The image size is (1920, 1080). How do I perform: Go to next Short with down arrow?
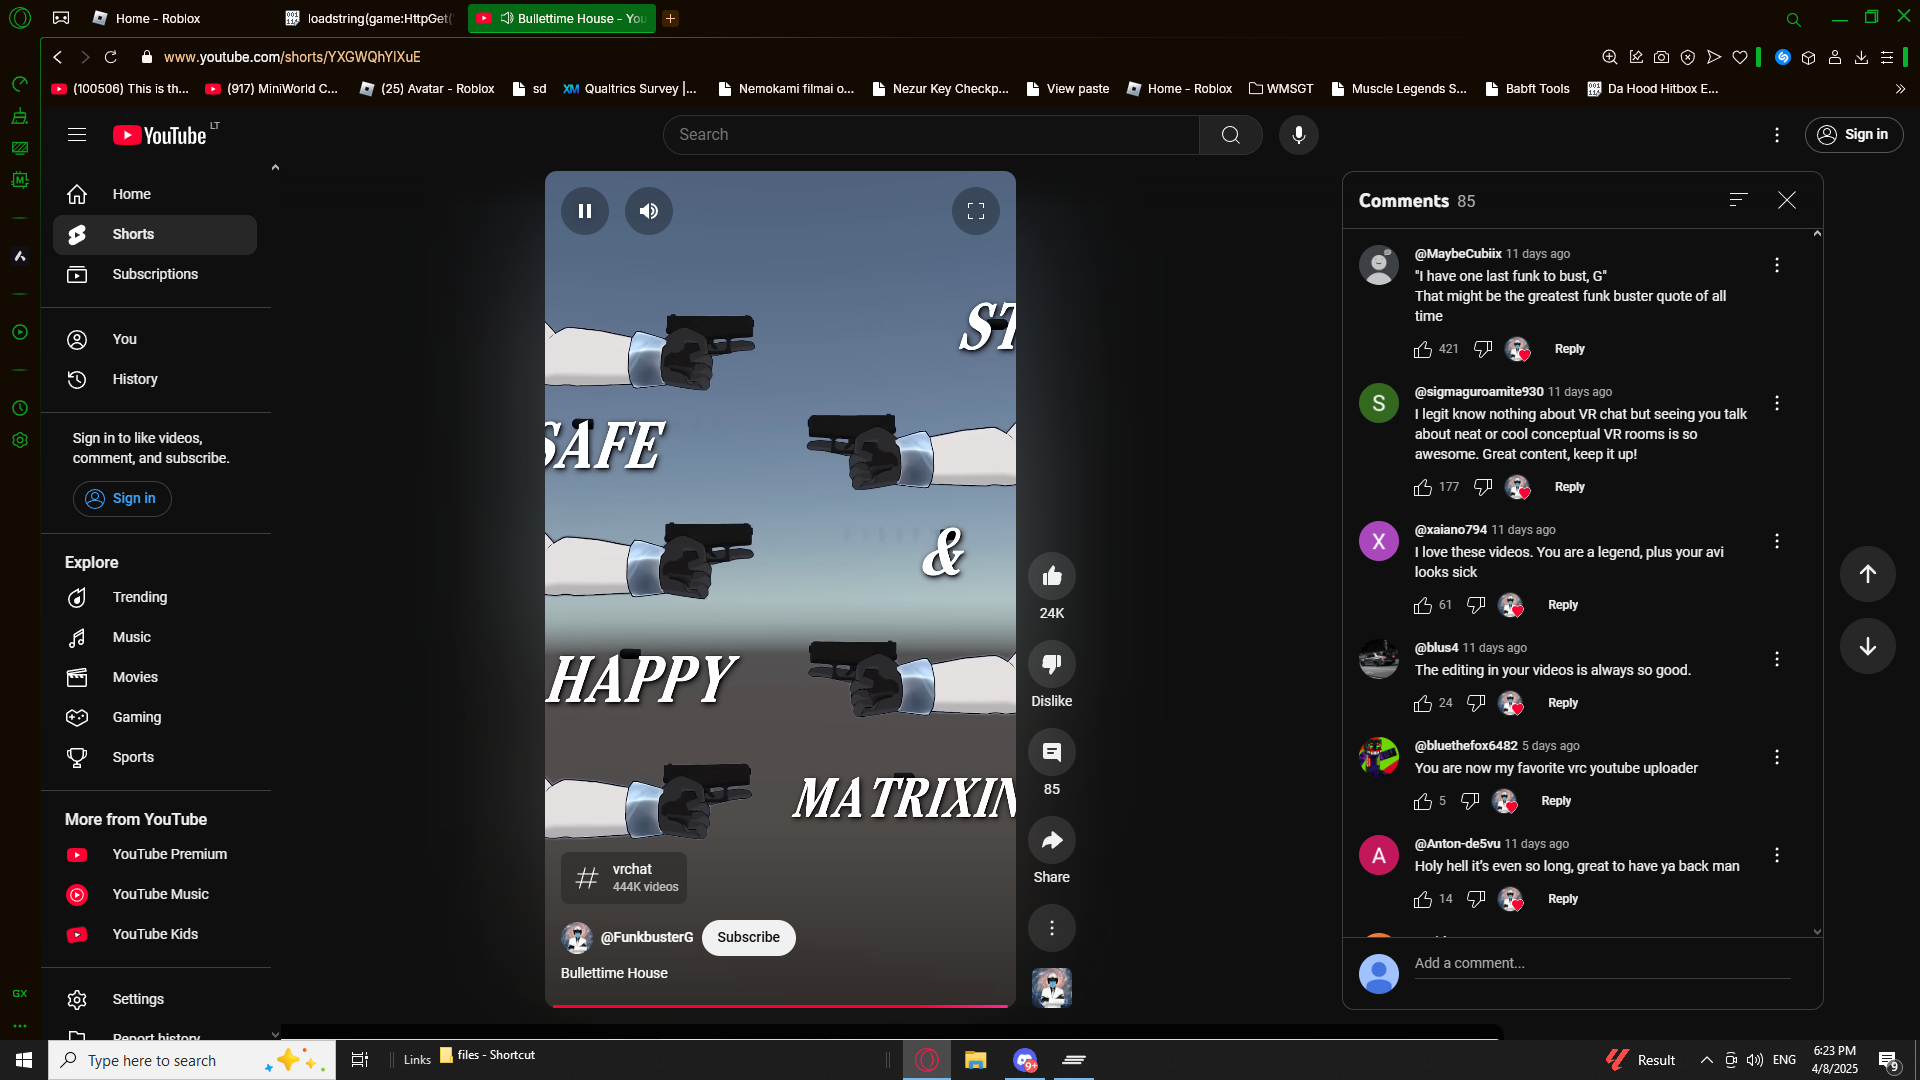pyautogui.click(x=1867, y=646)
